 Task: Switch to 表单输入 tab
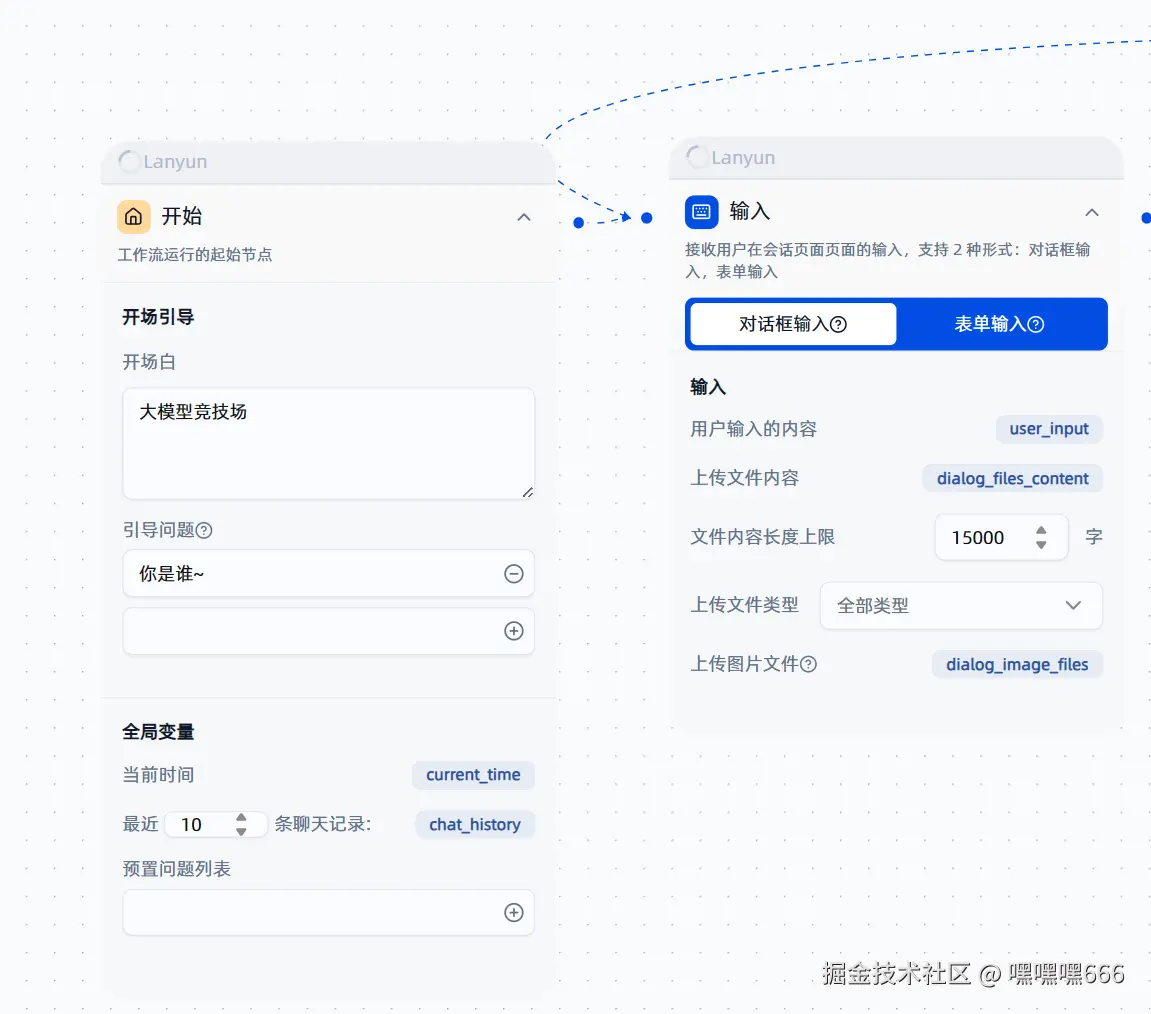(999, 324)
